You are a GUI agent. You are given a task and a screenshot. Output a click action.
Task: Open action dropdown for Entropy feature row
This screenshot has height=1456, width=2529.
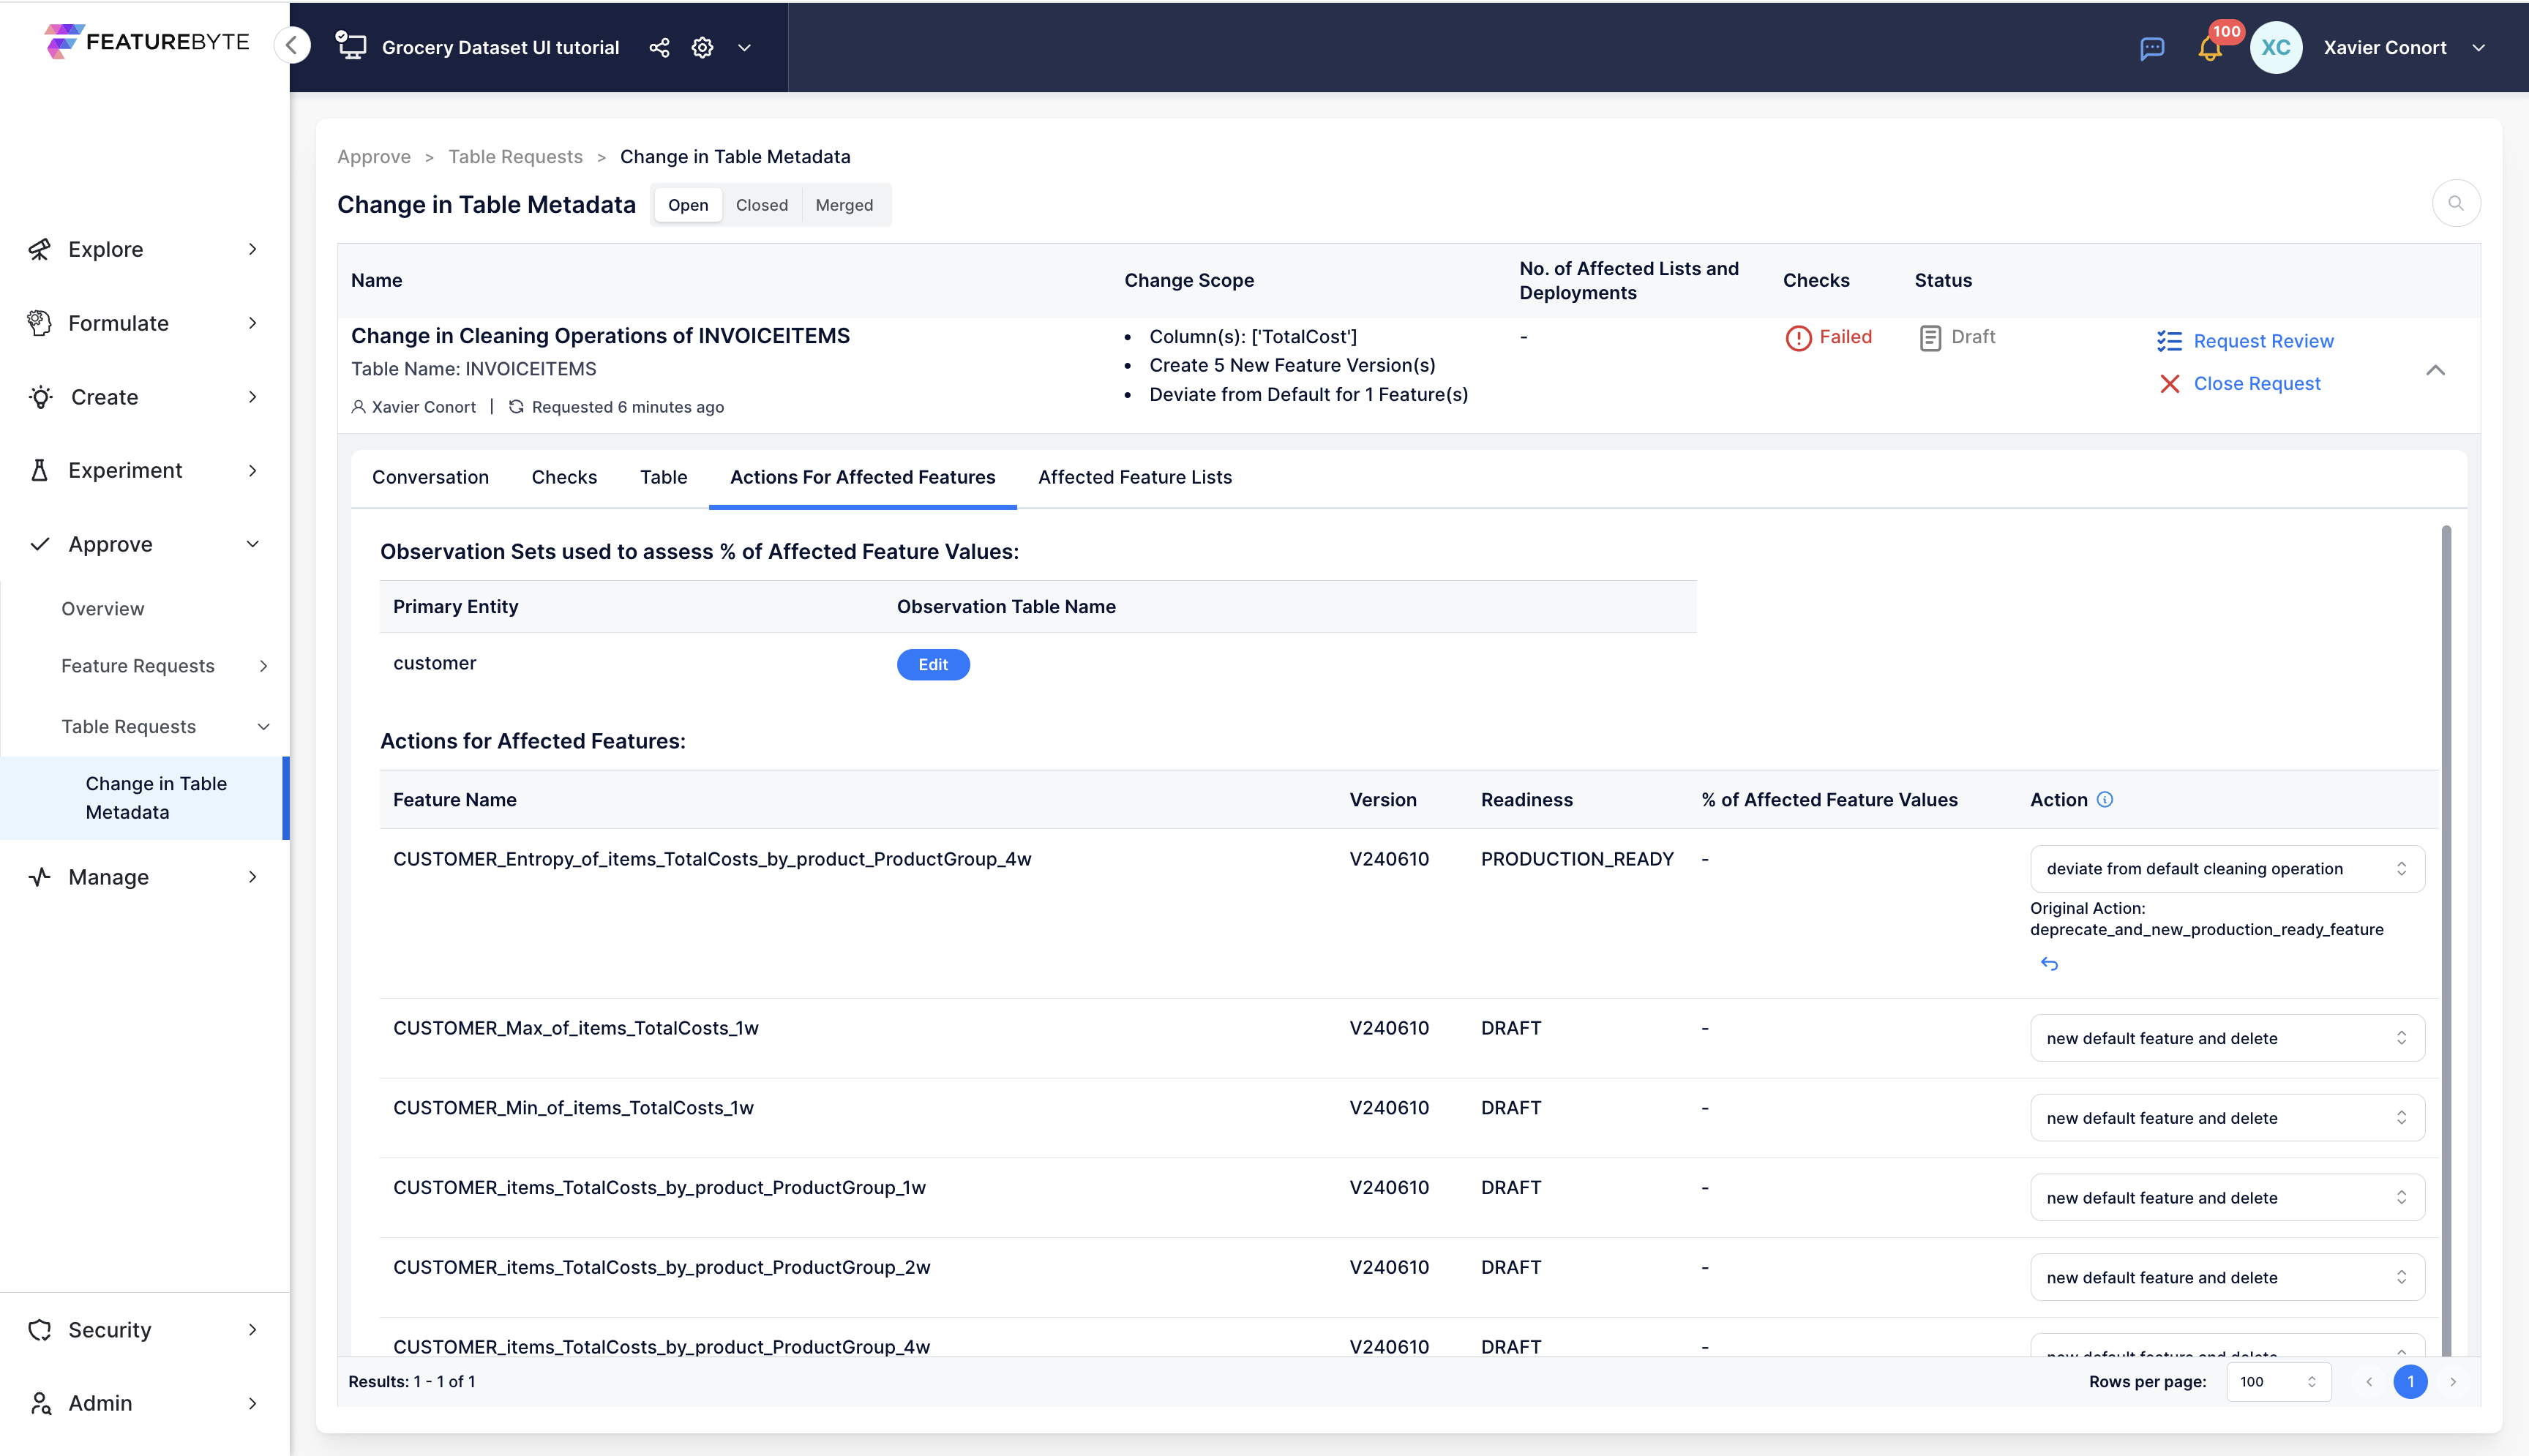pos(2227,868)
